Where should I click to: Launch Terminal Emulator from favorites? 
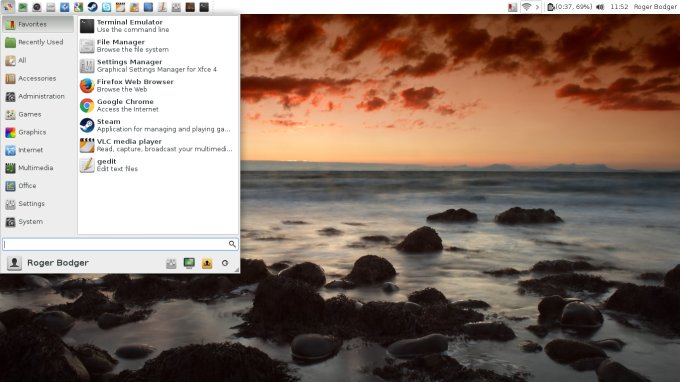(x=158, y=26)
